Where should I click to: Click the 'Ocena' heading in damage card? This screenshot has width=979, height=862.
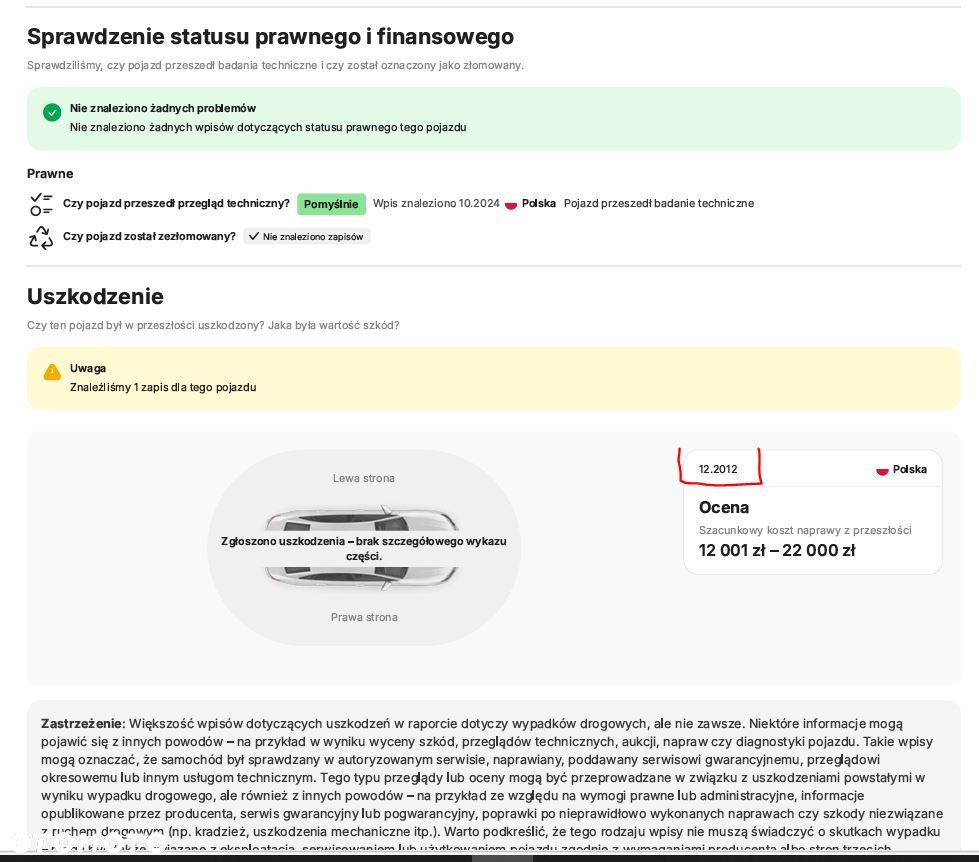[x=724, y=507]
